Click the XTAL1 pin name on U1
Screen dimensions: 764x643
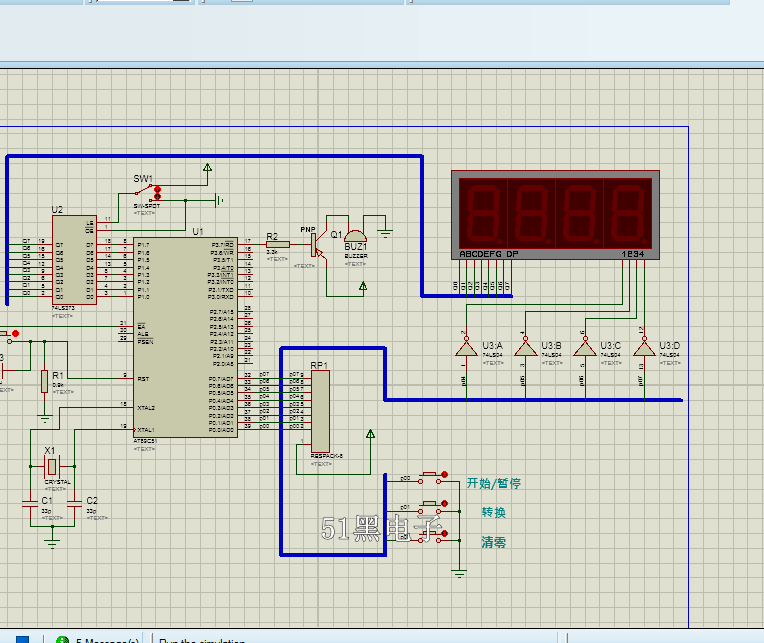146,430
